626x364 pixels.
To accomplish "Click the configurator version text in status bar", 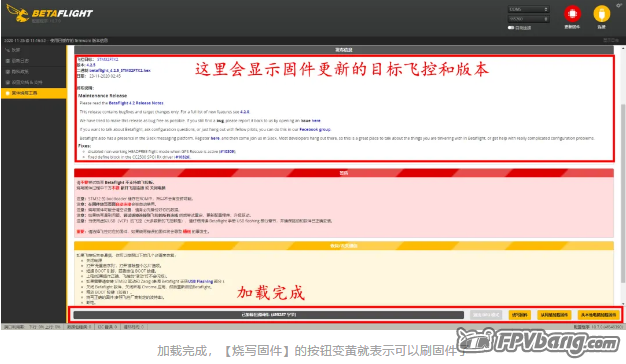I will coord(598,327).
